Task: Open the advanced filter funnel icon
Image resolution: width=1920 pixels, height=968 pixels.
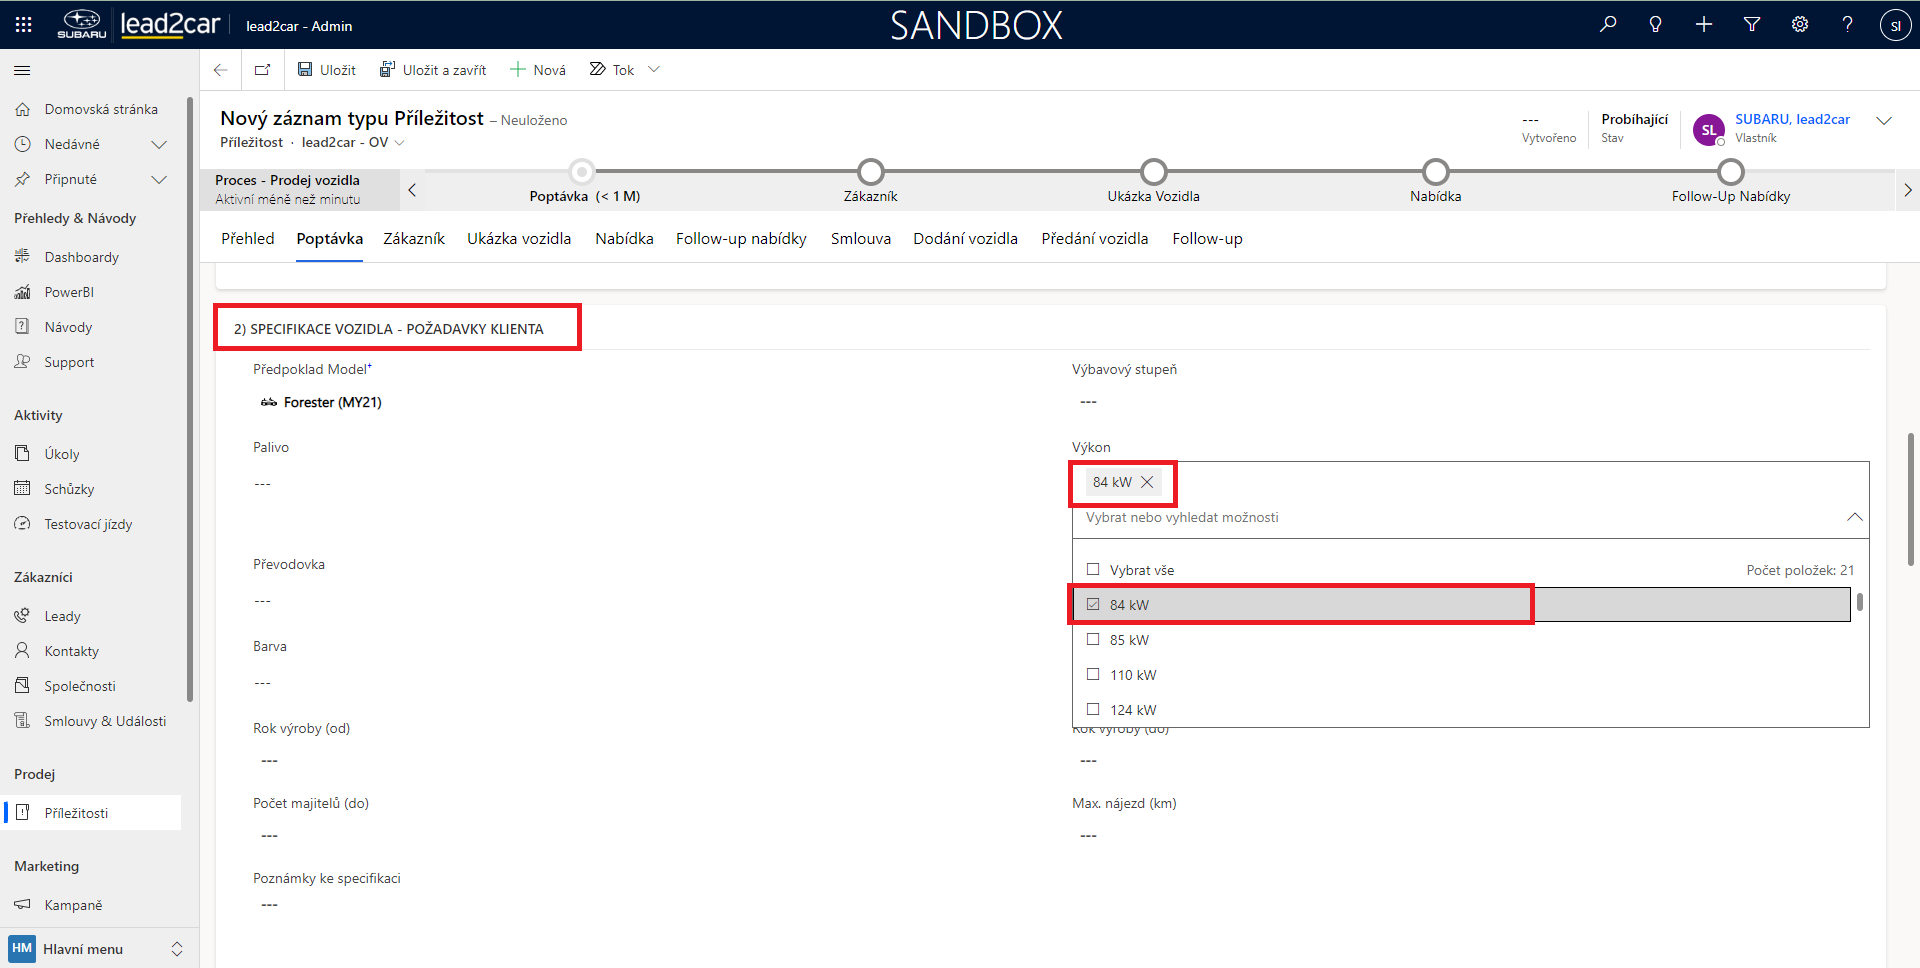Action: (1752, 24)
